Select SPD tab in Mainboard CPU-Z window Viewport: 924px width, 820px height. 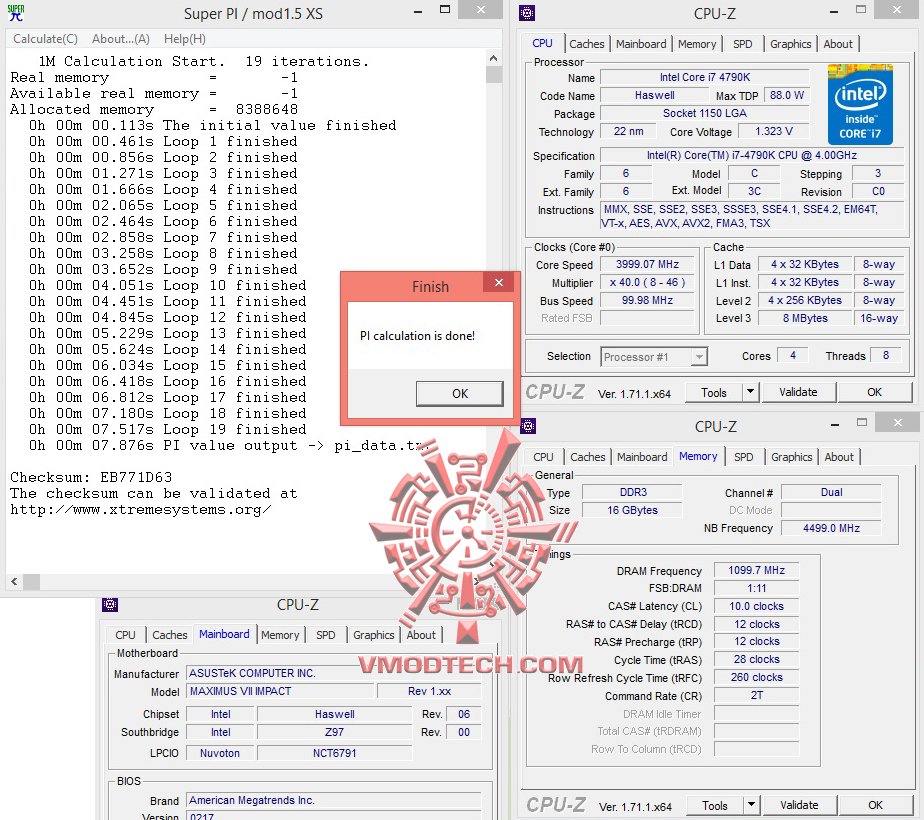(325, 636)
